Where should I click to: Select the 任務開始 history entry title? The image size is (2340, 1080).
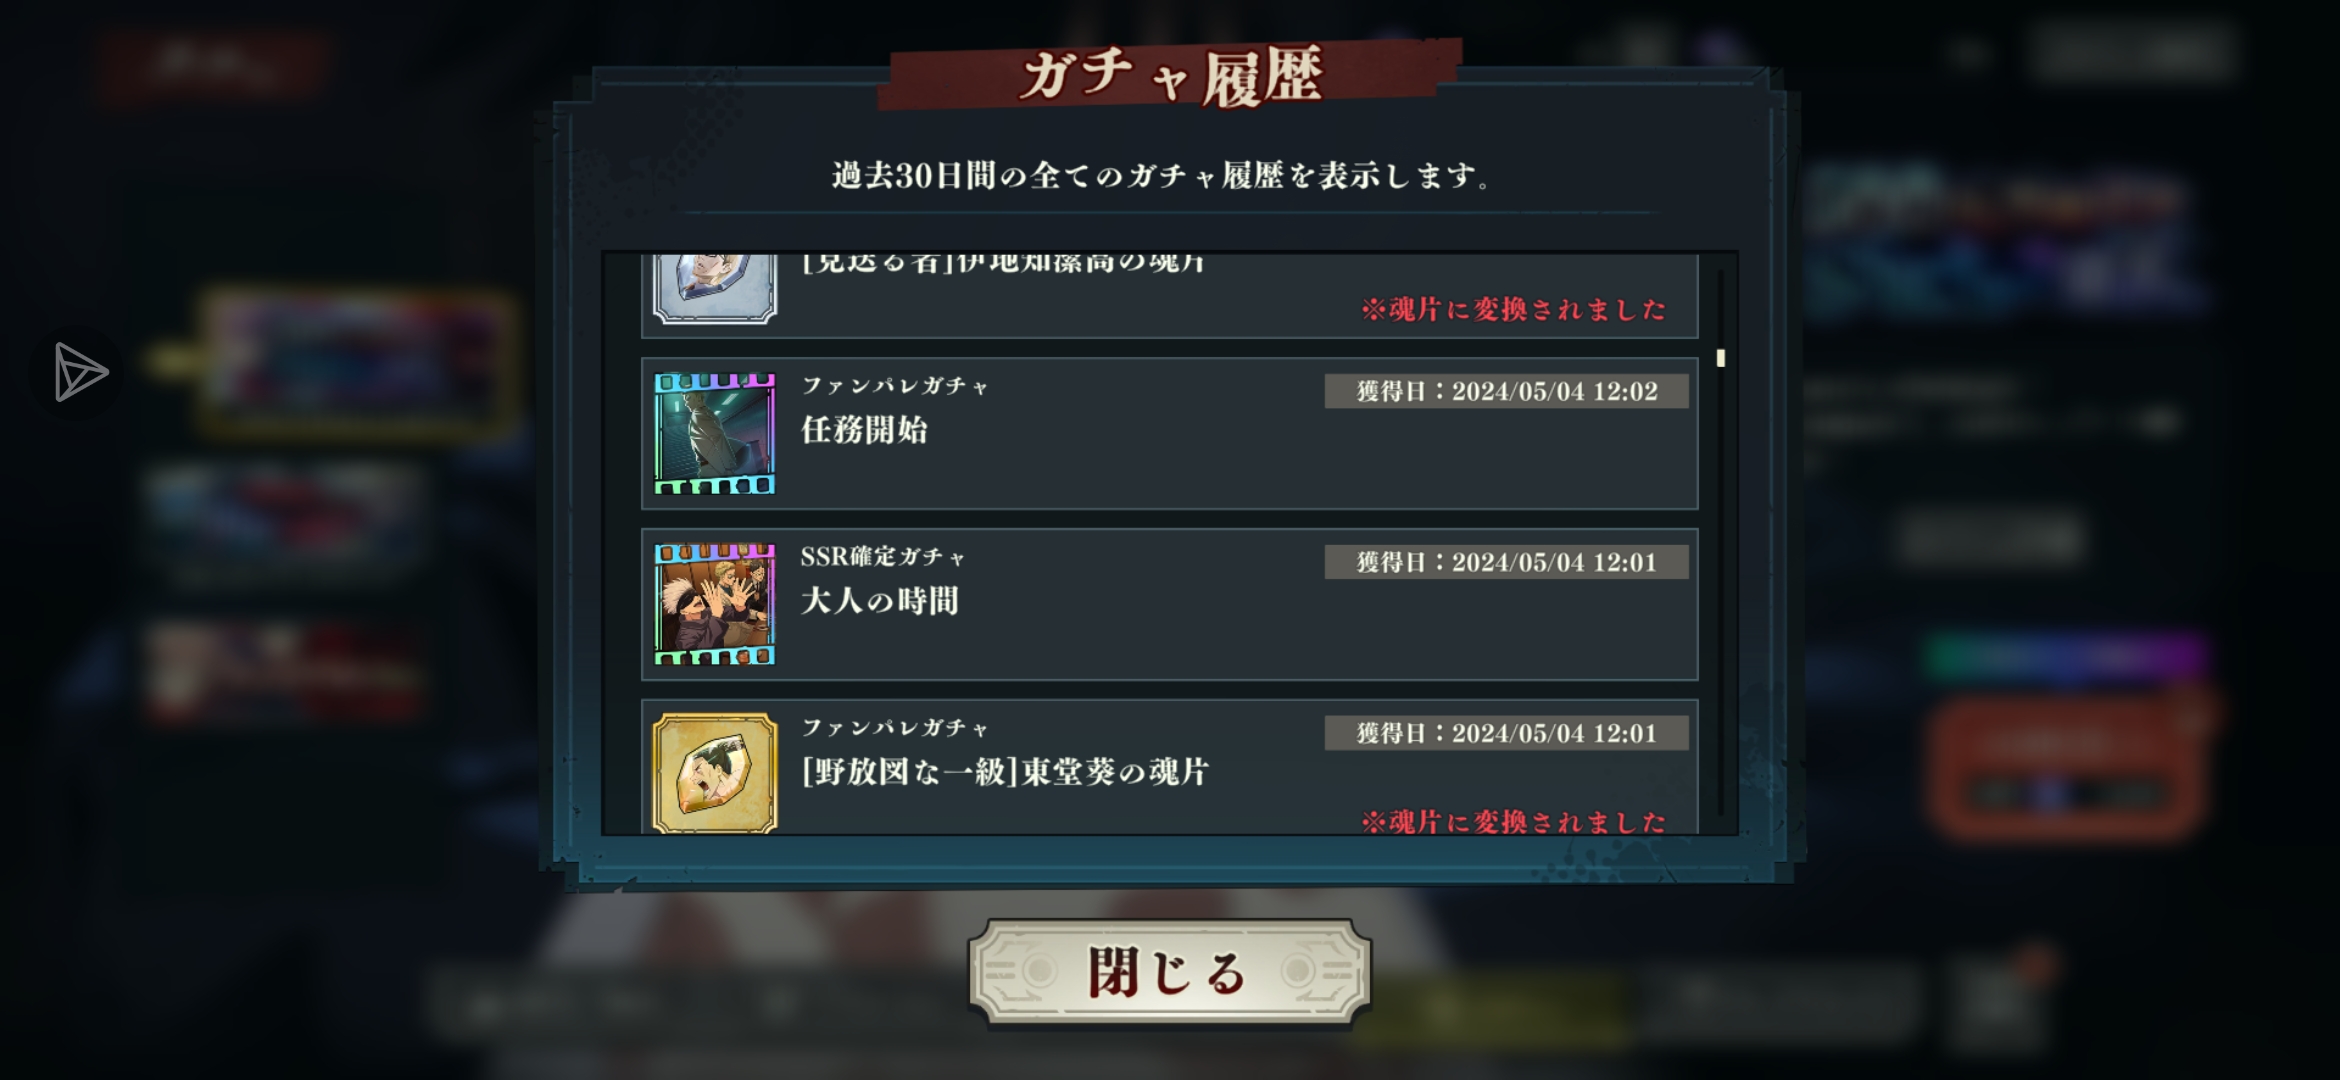864,430
